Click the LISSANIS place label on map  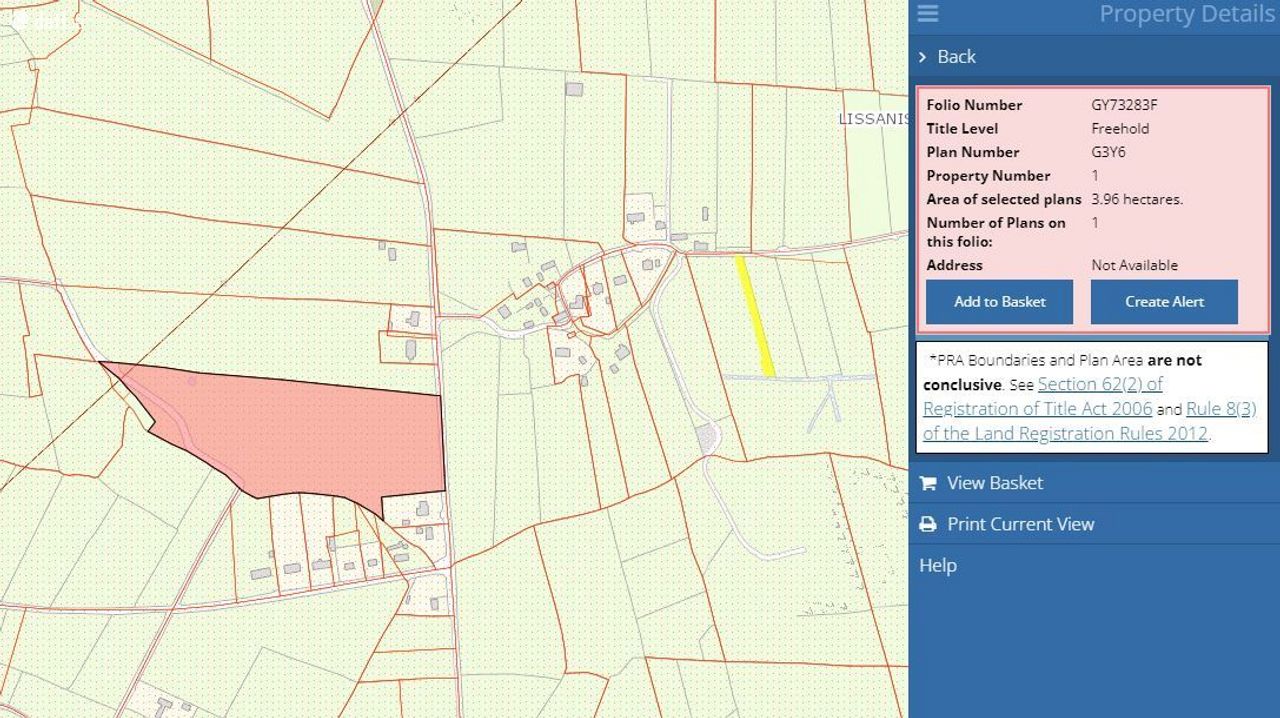872,119
